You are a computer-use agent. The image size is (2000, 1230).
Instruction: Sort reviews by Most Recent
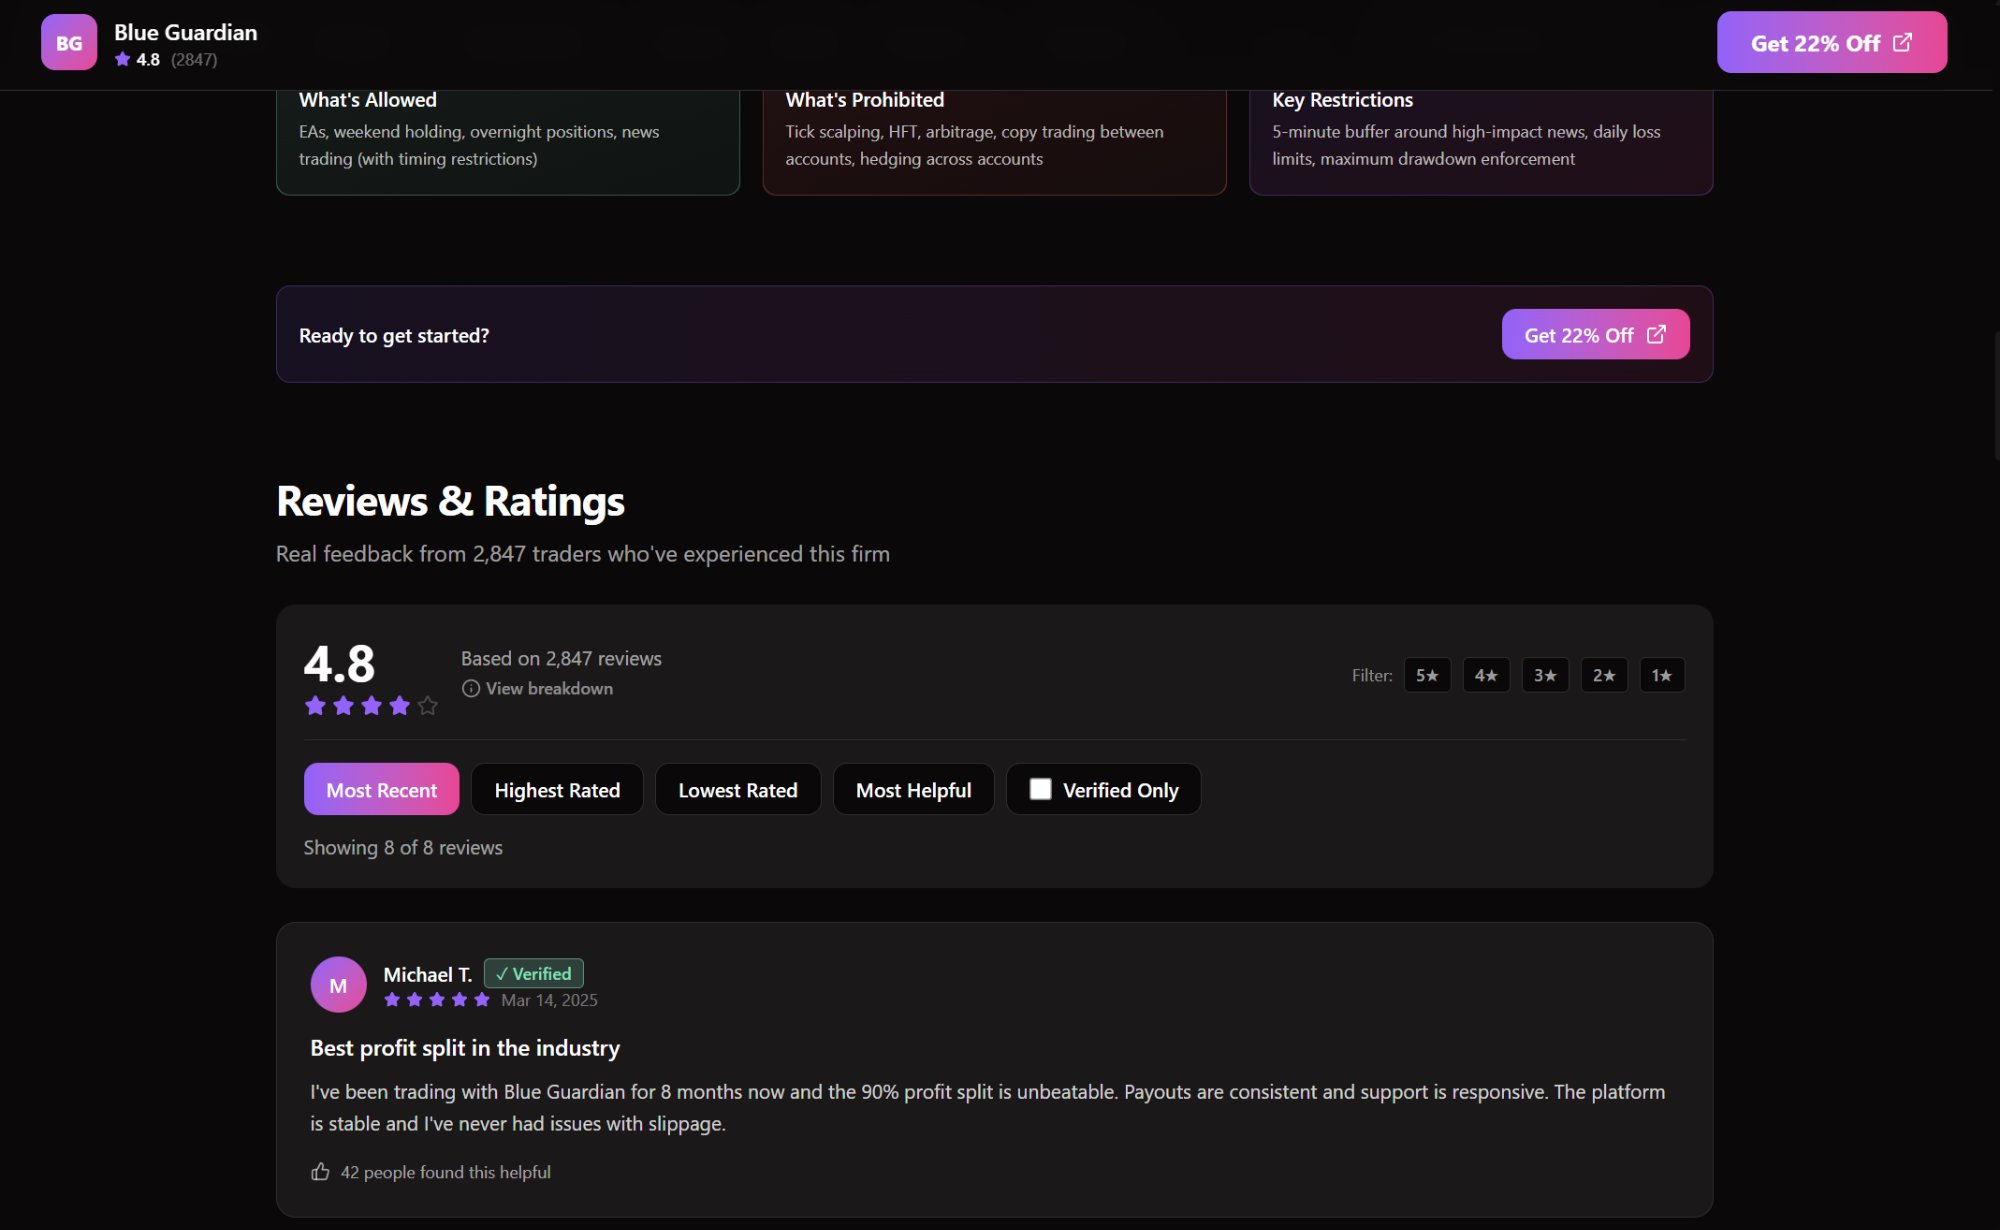381,789
